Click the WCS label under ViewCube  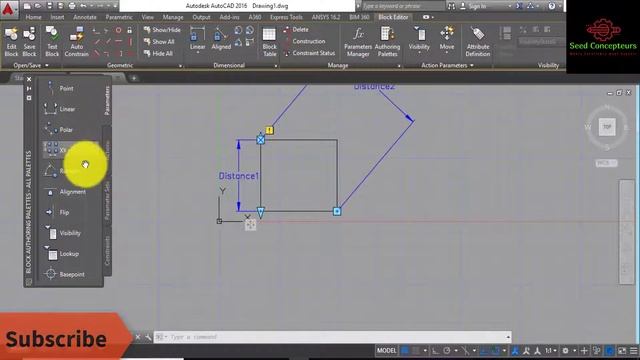click(606, 163)
